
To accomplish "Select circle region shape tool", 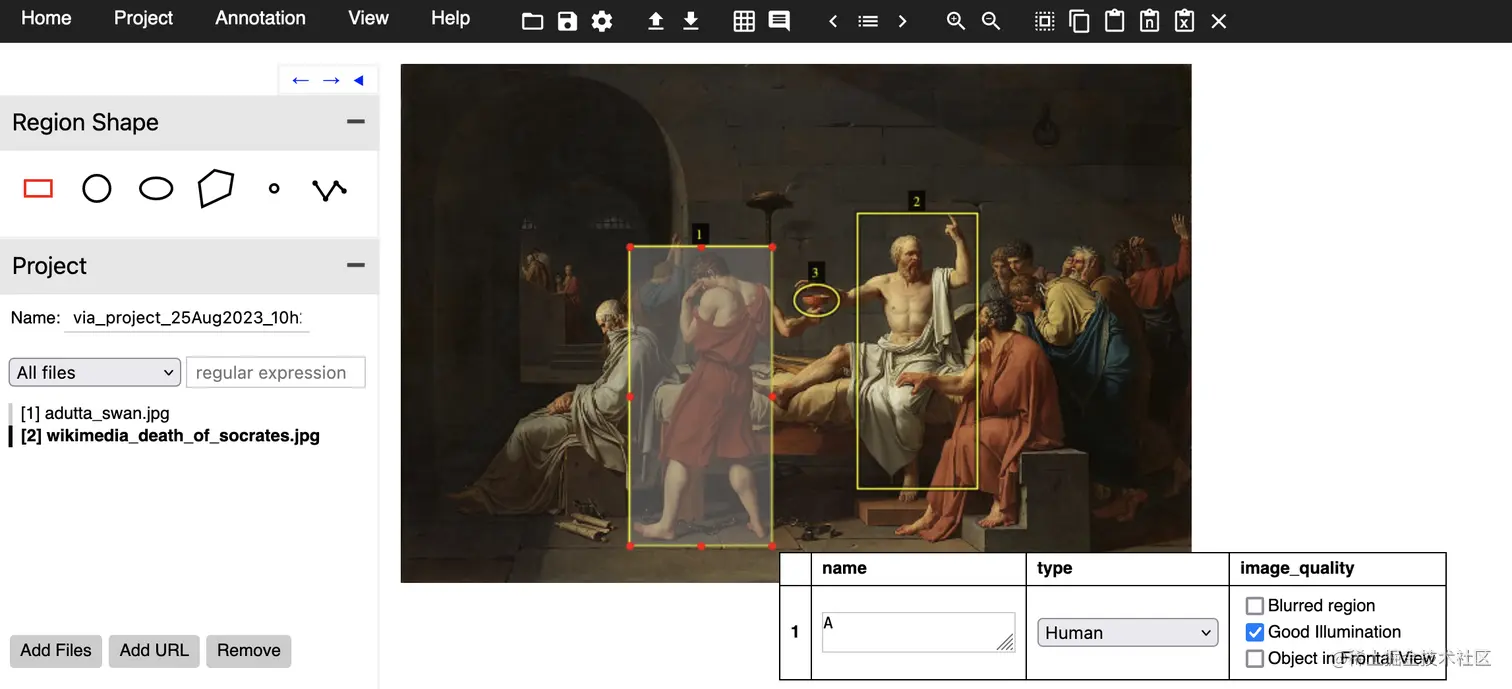I will point(97,188).
